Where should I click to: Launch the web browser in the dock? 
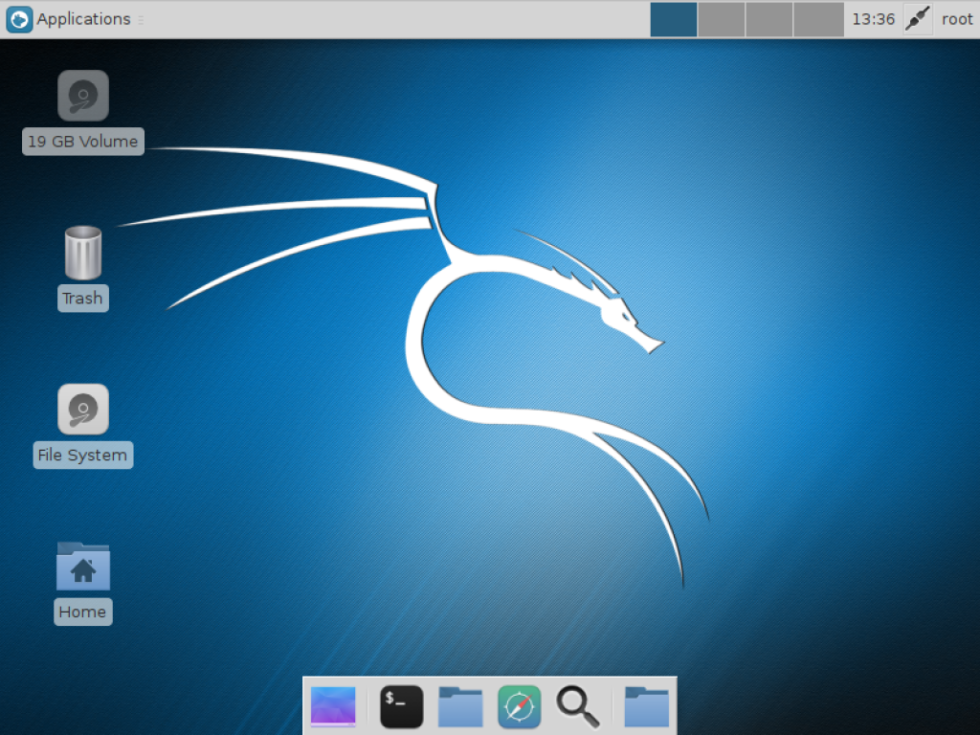point(518,706)
